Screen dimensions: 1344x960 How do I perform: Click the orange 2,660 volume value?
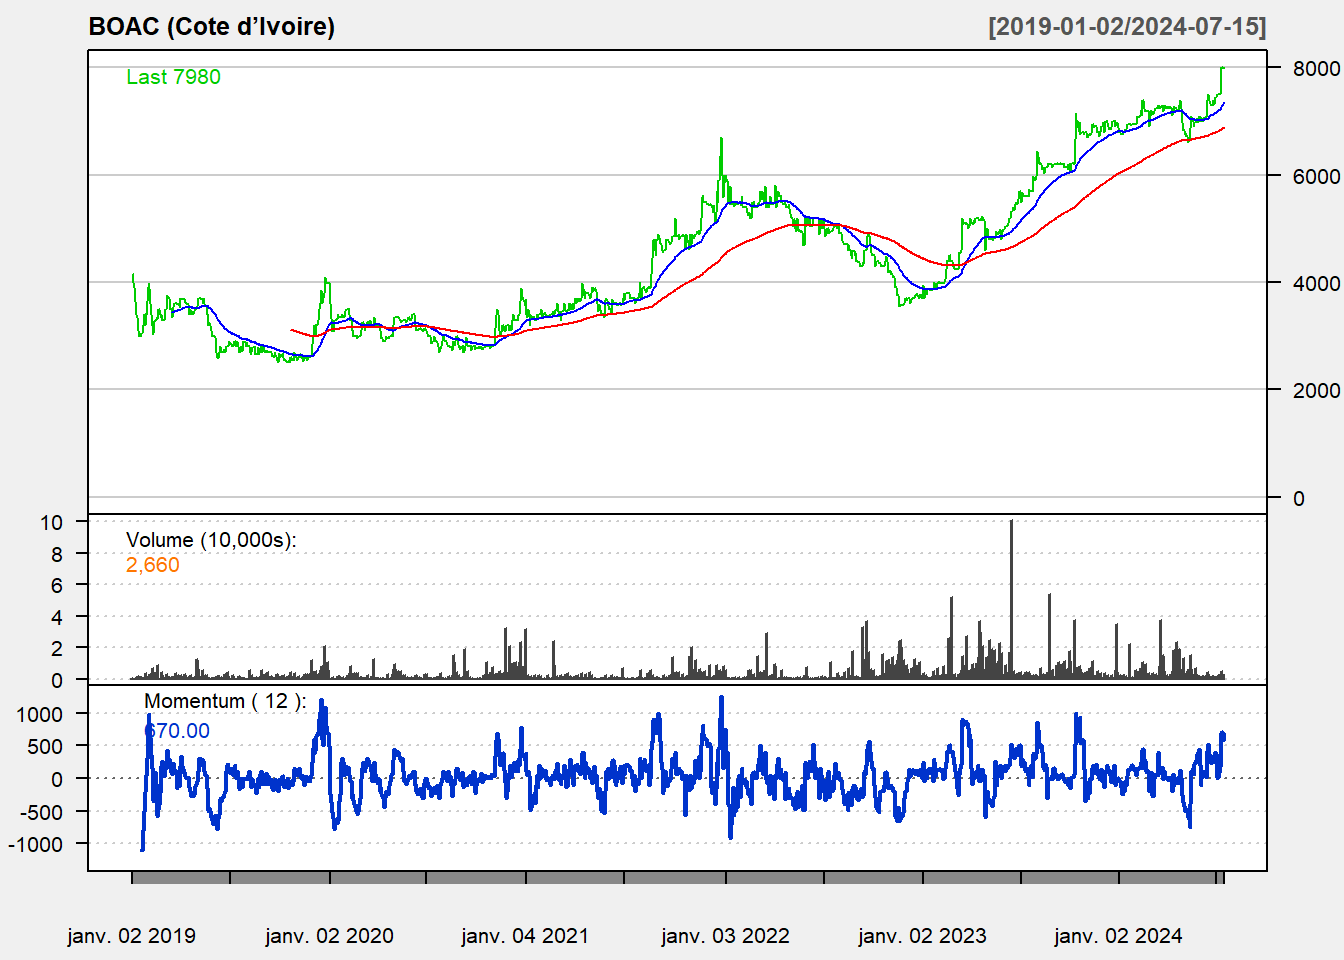(153, 565)
